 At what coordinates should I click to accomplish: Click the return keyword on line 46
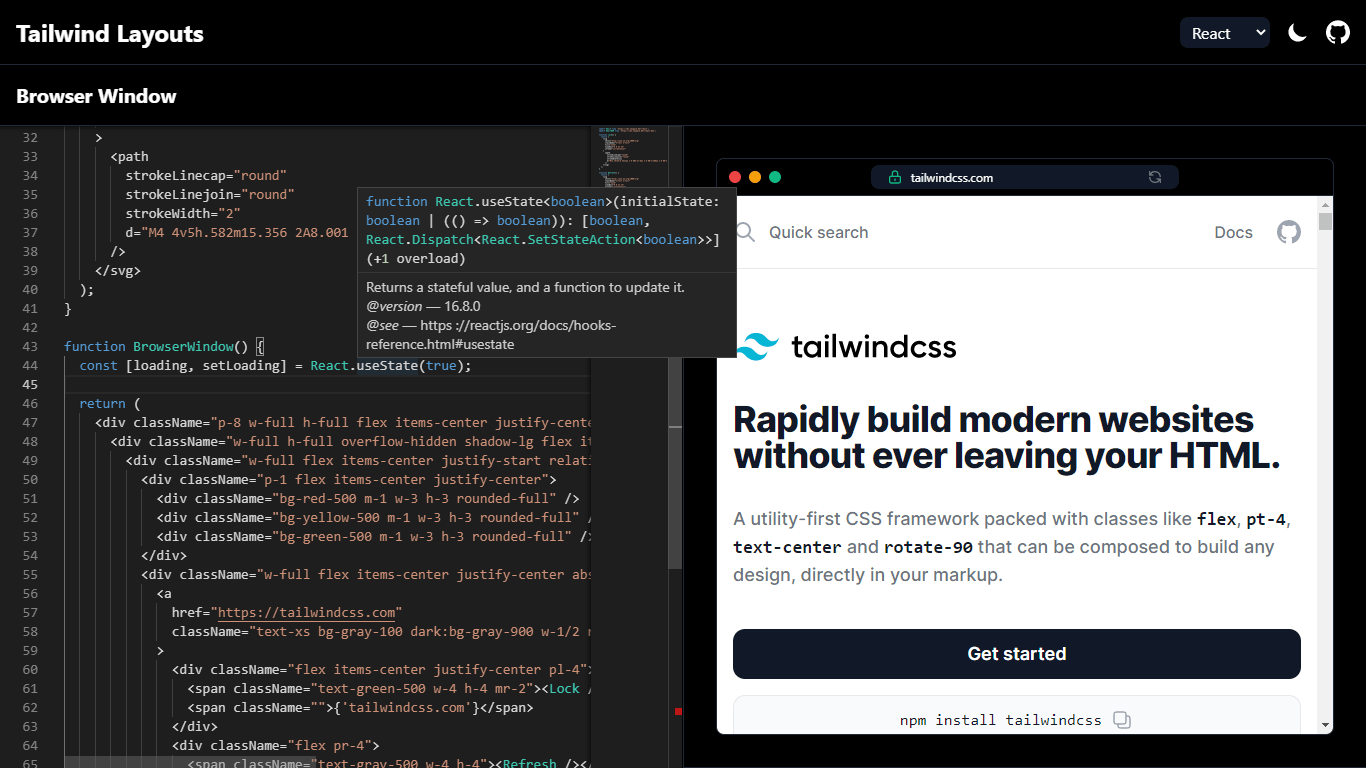(102, 403)
